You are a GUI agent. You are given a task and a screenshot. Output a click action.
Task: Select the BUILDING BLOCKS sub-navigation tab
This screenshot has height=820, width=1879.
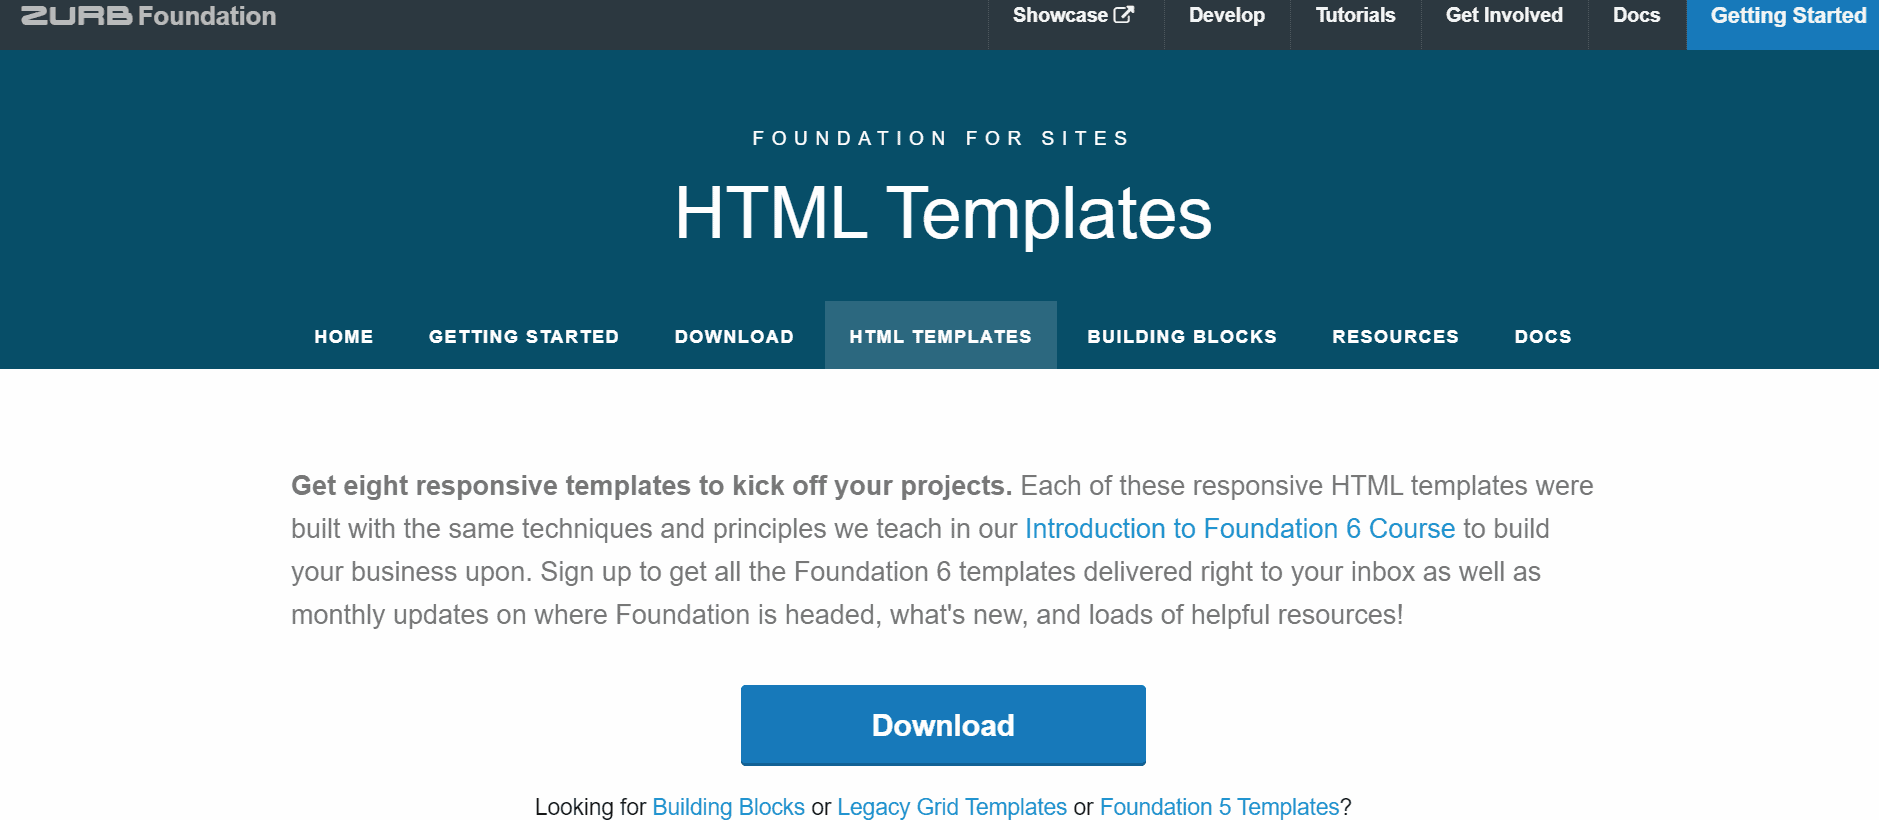1182,336
